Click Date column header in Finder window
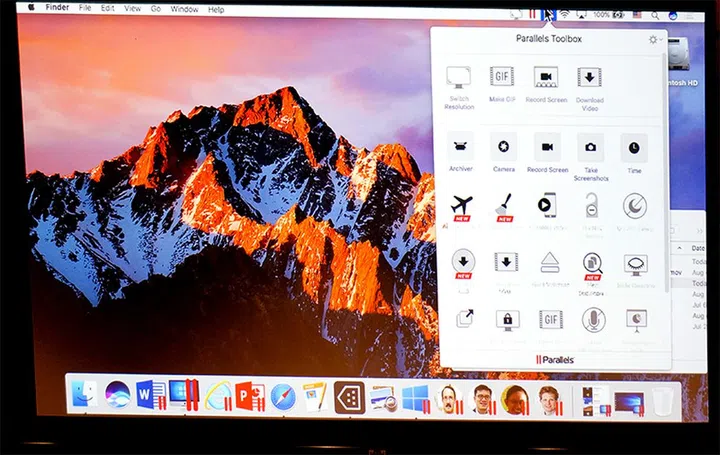Image resolution: width=720 pixels, height=455 pixels. click(x=698, y=248)
